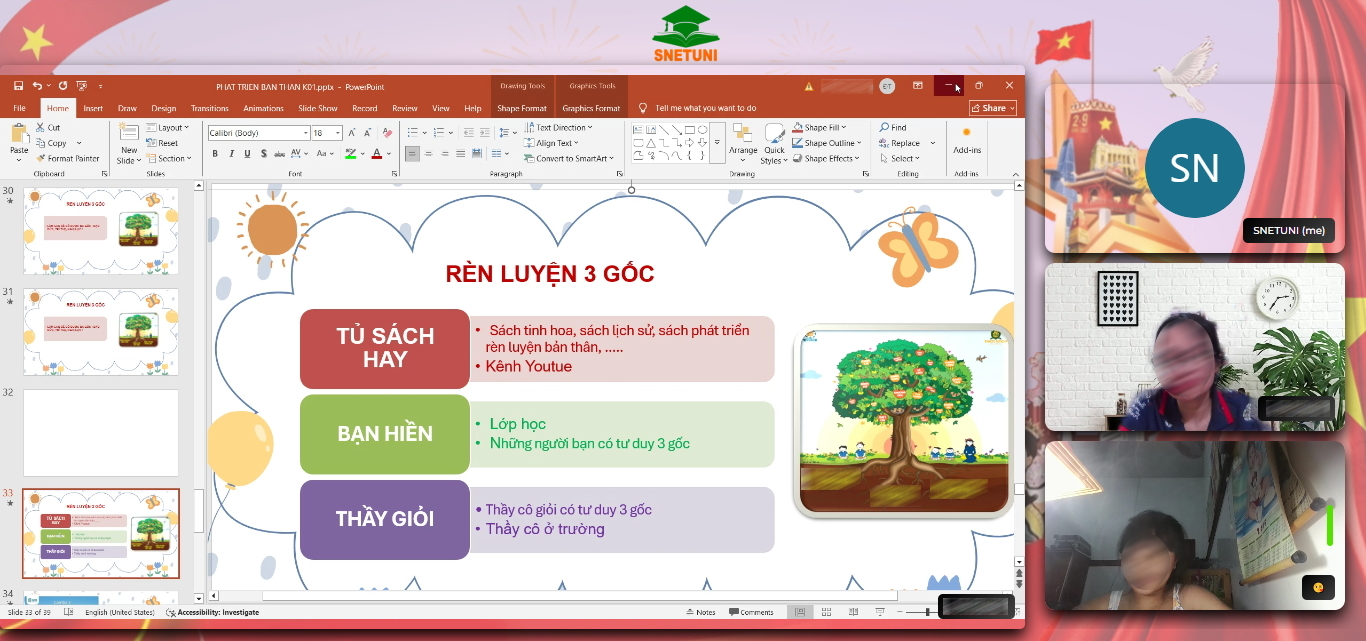Expand the shapes gallery with More arrow
This screenshot has width=1366, height=641.
pyautogui.click(x=717, y=142)
